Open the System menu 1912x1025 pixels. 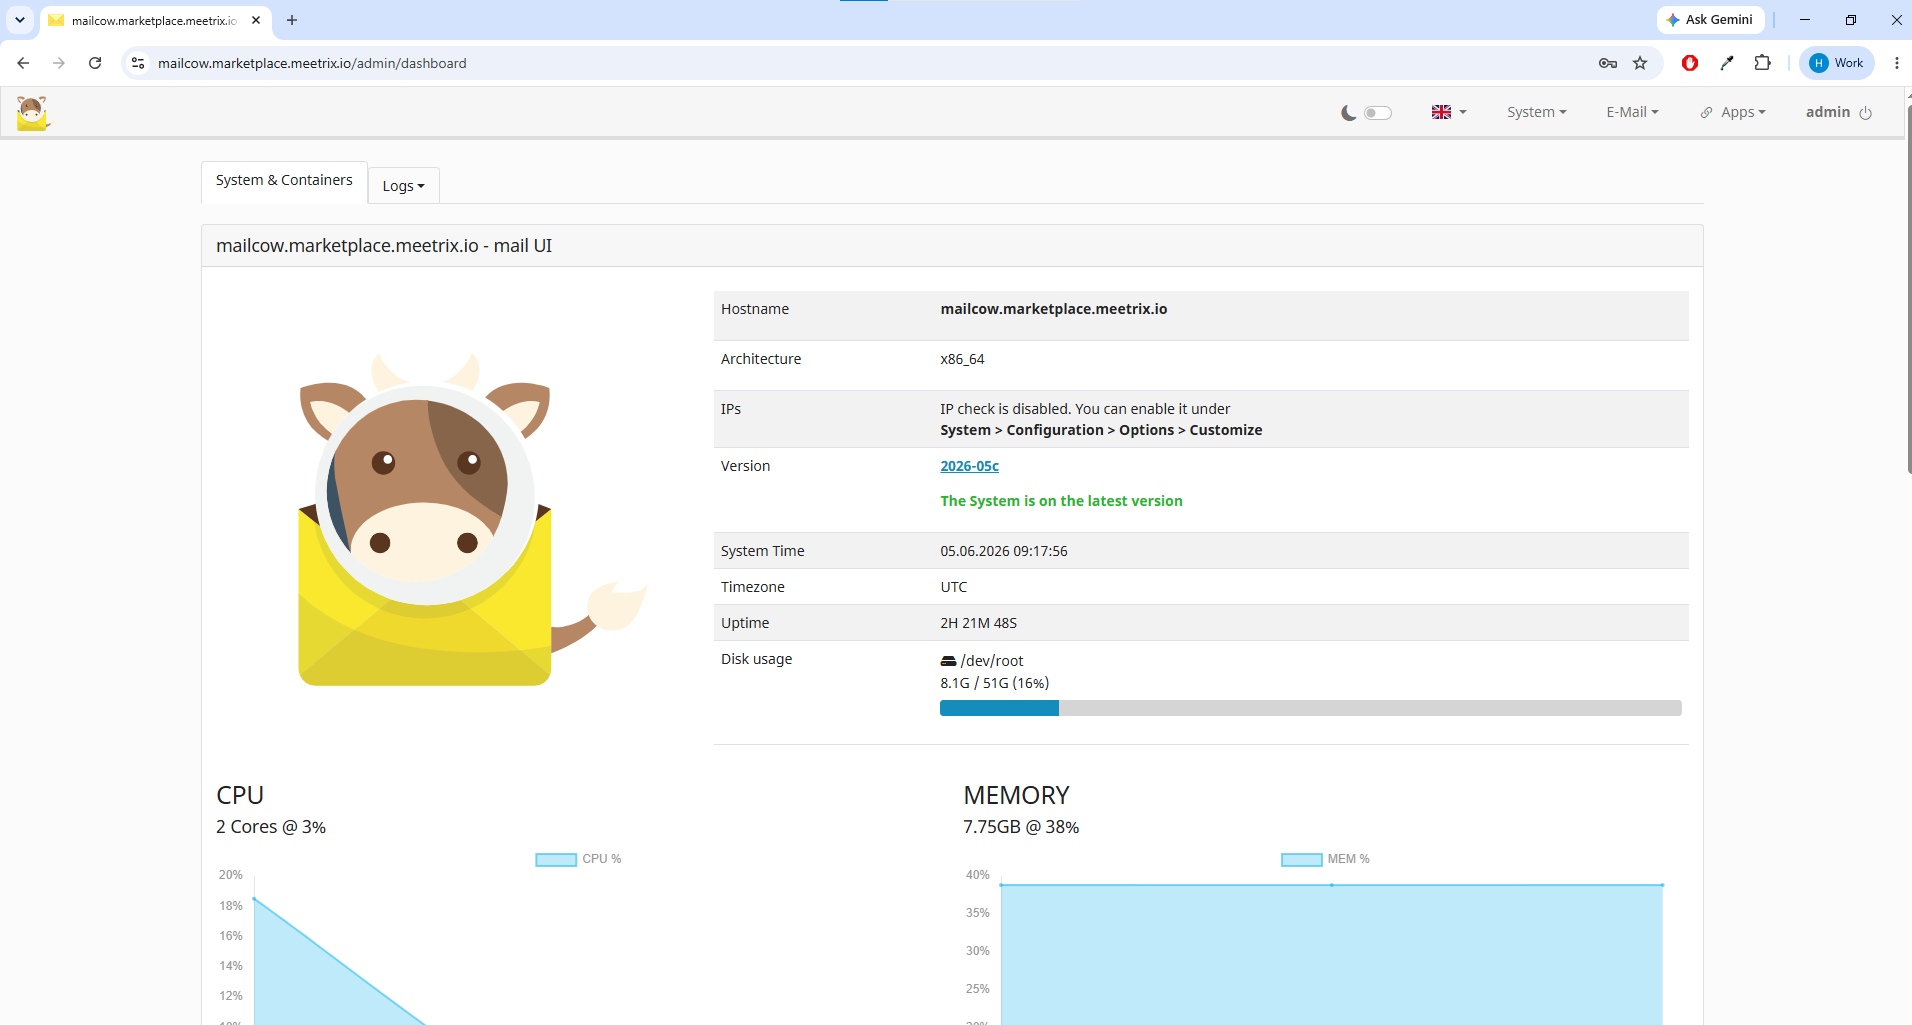coord(1536,112)
